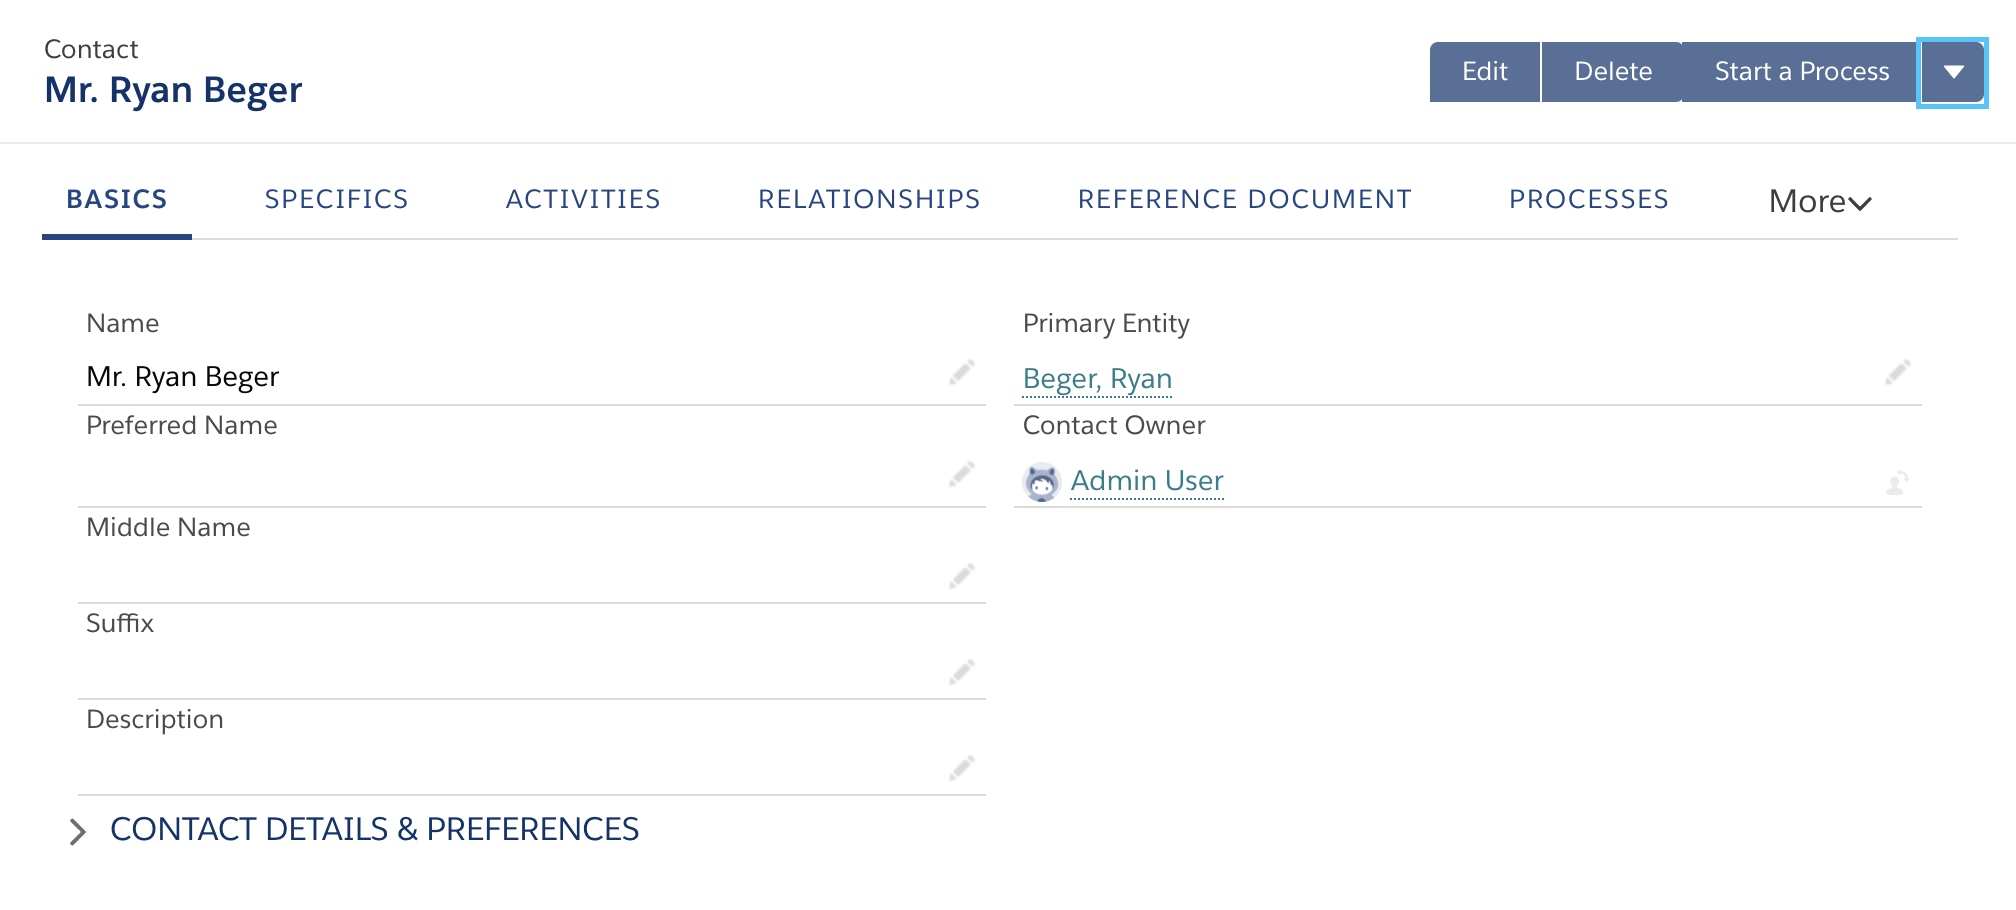The image size is (2016, 910).
Task: Switch to the Relationships tab
Action: coord(869,199)
